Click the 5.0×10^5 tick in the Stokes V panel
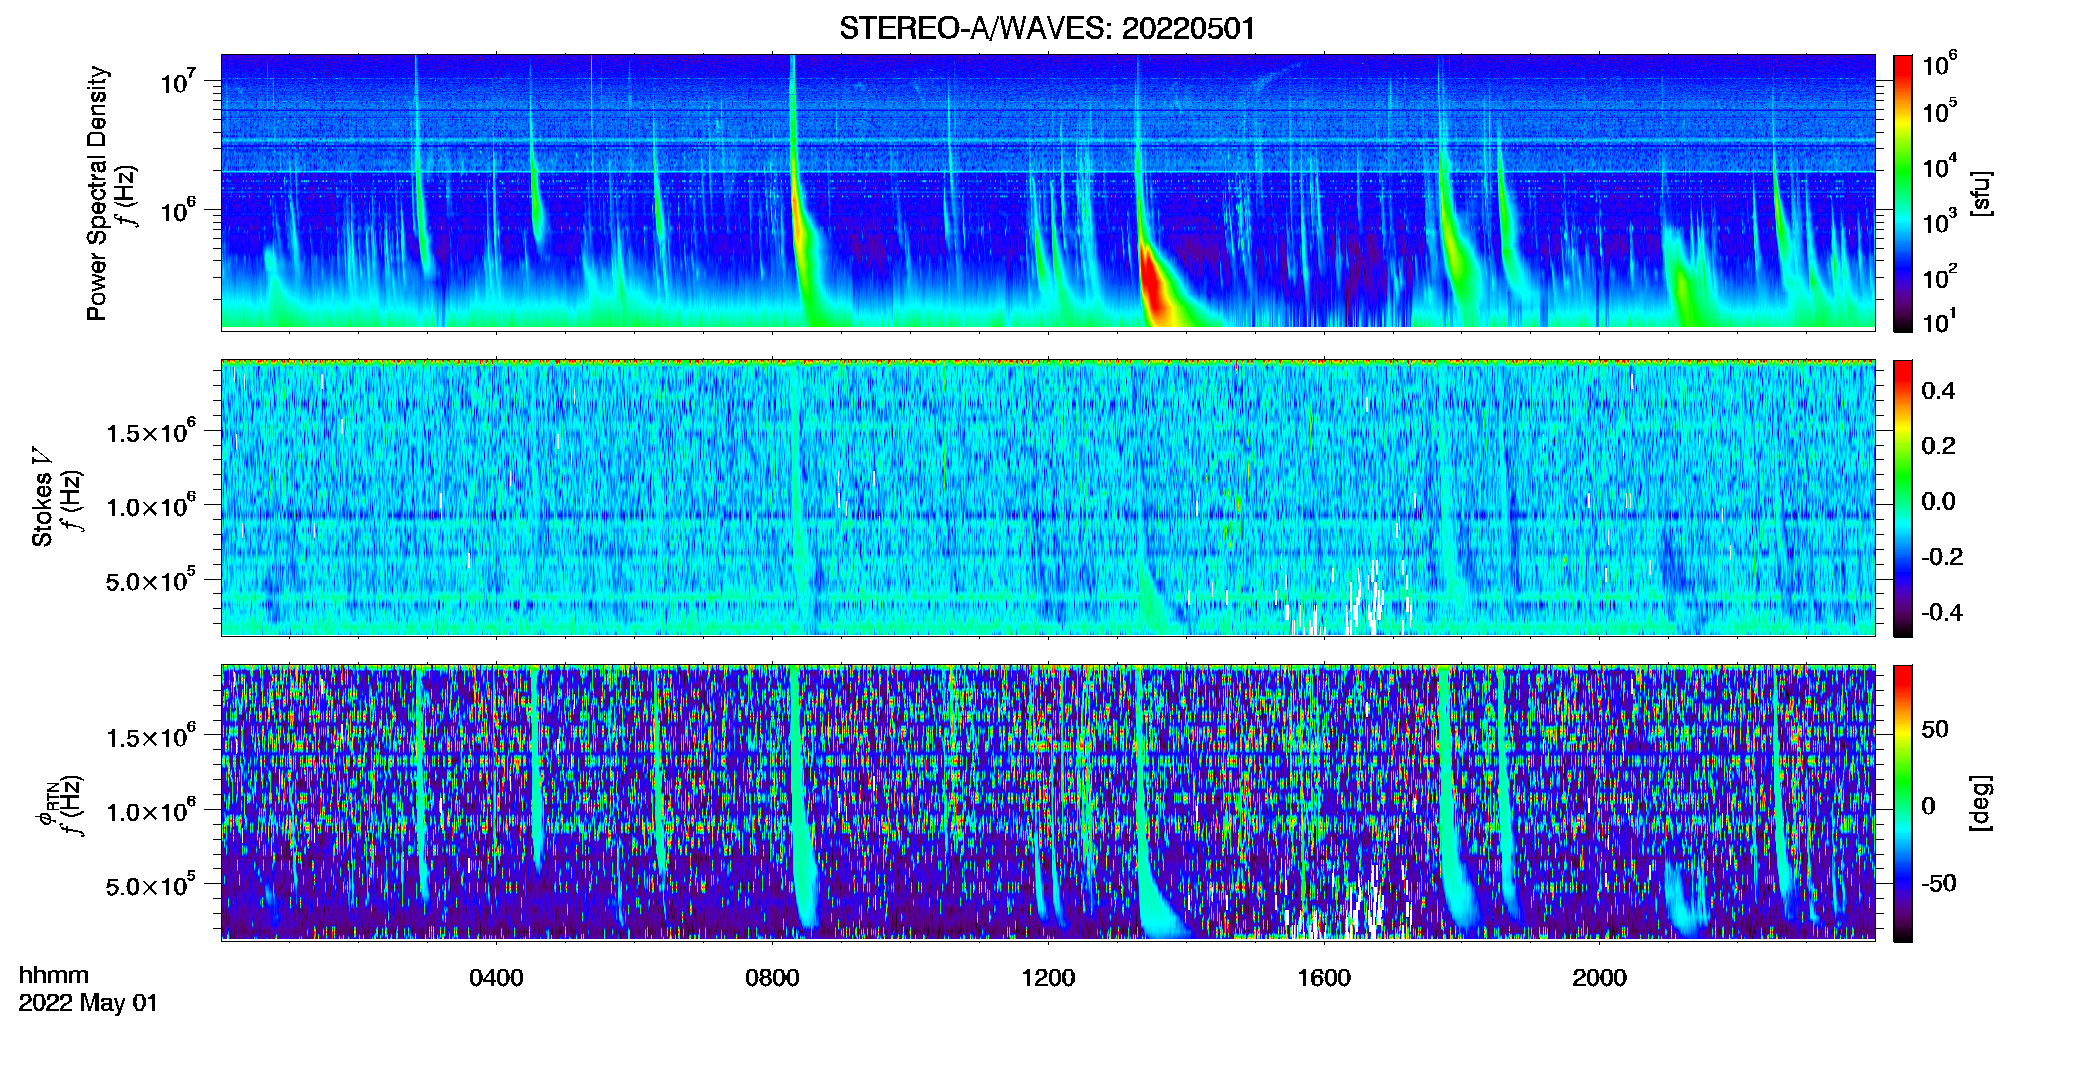 pyautogui.click(x=151, y=580)
